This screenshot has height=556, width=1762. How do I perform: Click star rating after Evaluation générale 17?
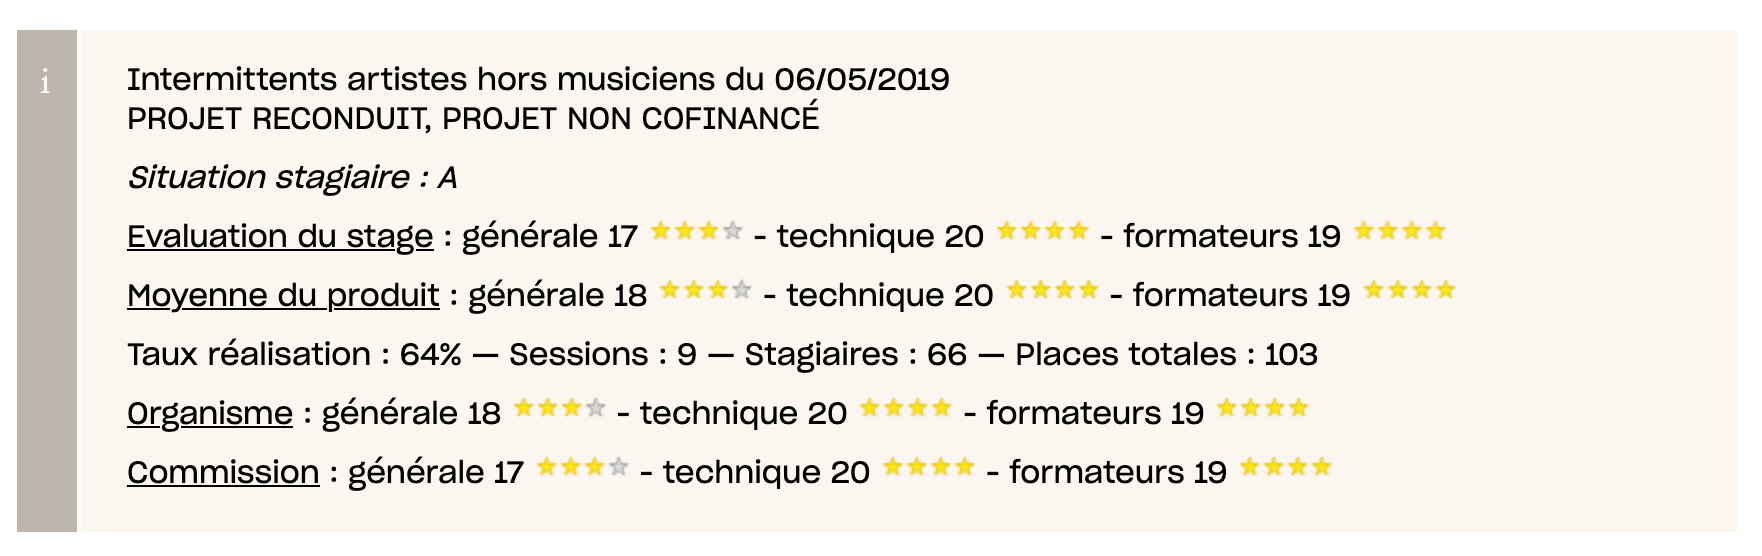click(697, 232)
